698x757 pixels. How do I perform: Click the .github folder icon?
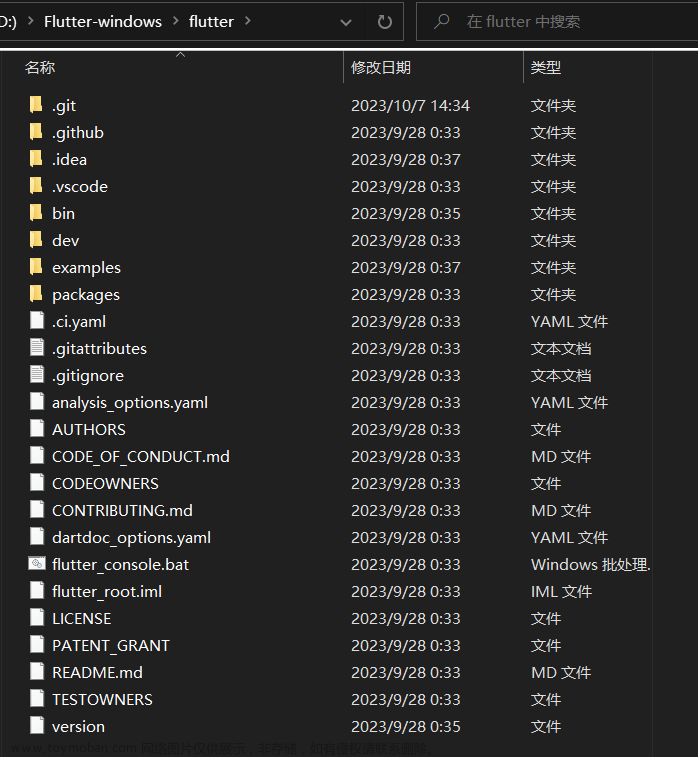[36, 132]
